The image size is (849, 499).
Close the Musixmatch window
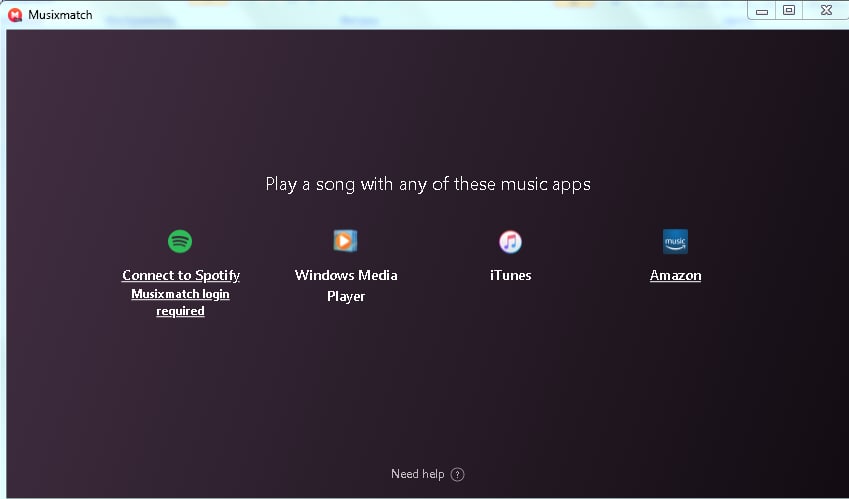(826, 10)
